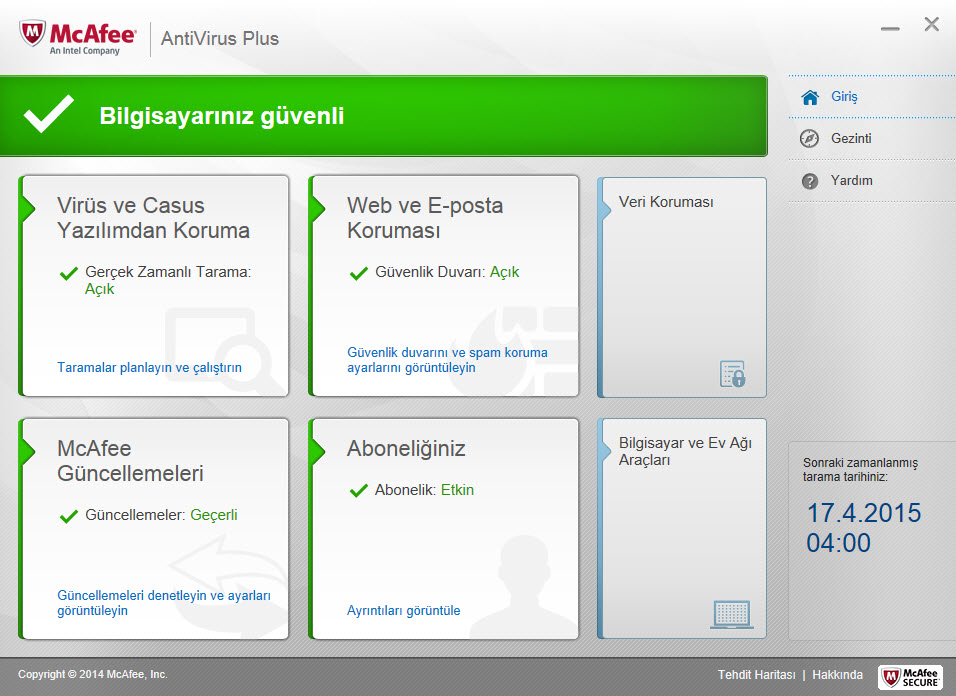Open the Tehdit Haritası link
Viewport: 956px width, 696px height.
point(756,675)
